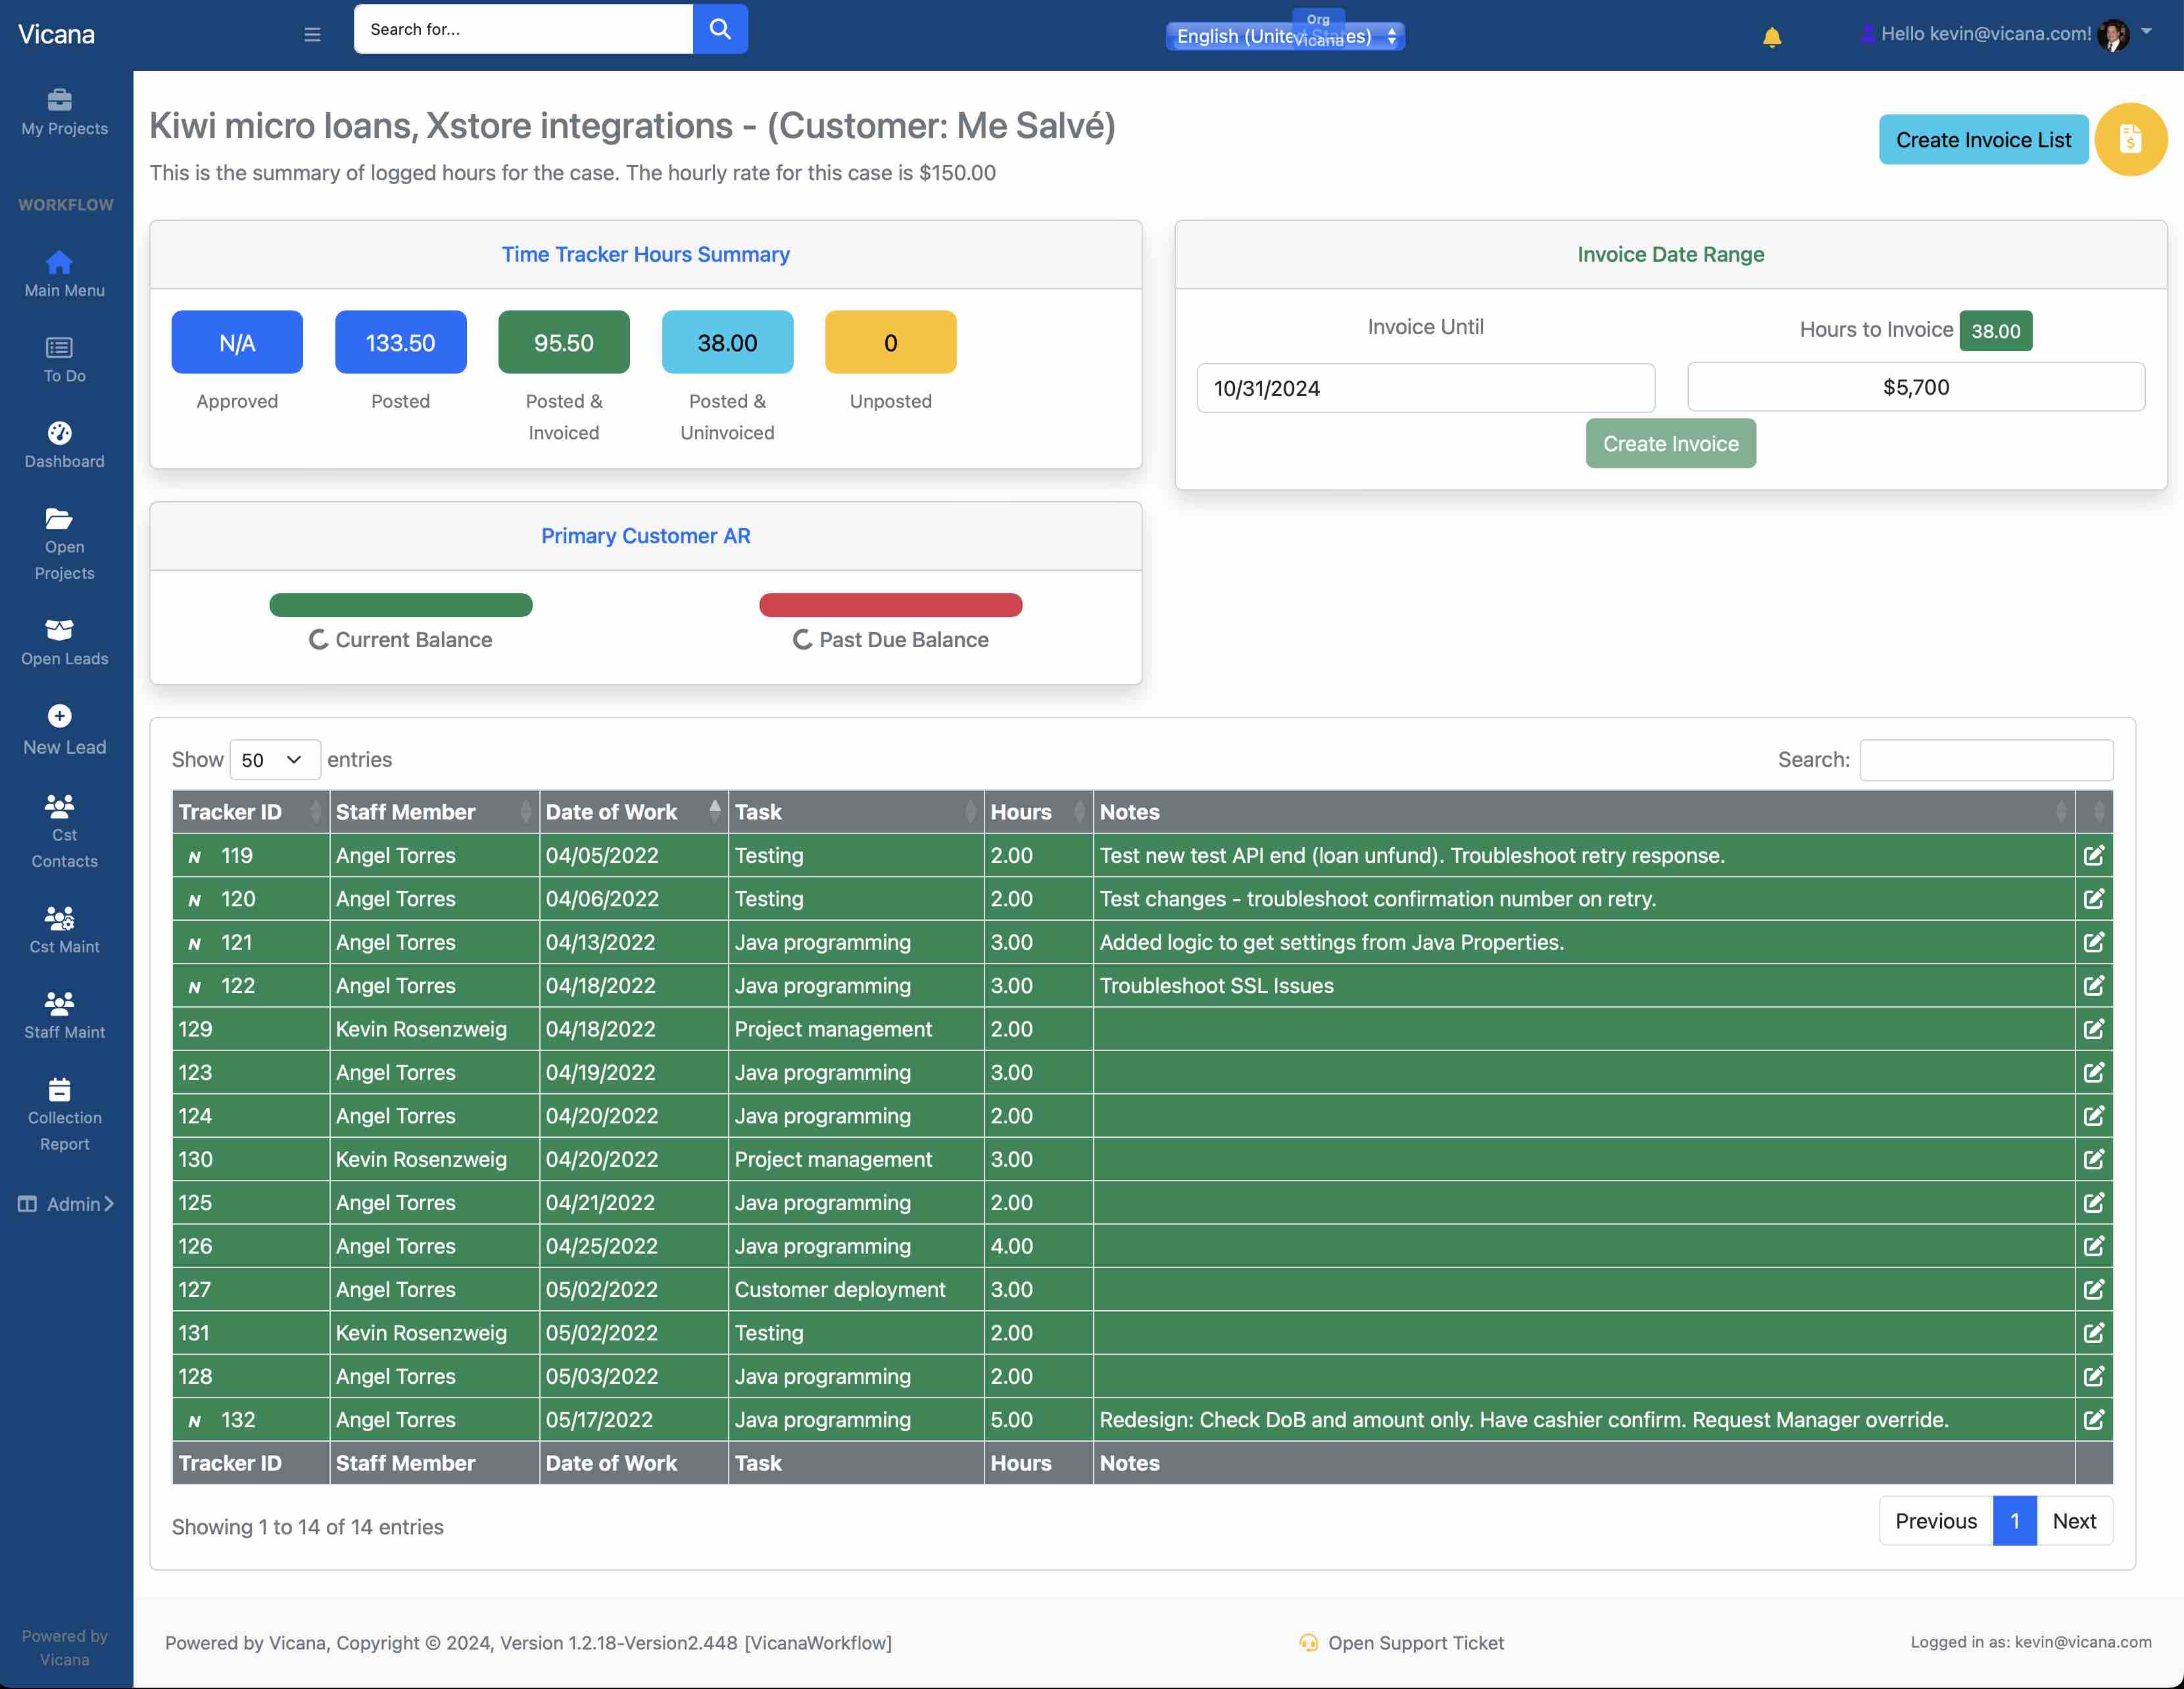The height and width of the screenshot is (1689, 2184).
Task: Click the New Lead plus icon
Action: pyautogui.click(x=60, y=716)
